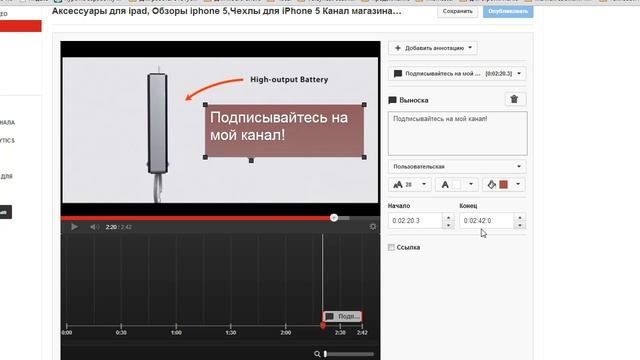This screenshot has width=640, height=360.
Task: Decrease the Начало start time
Action: pos(448,225)
